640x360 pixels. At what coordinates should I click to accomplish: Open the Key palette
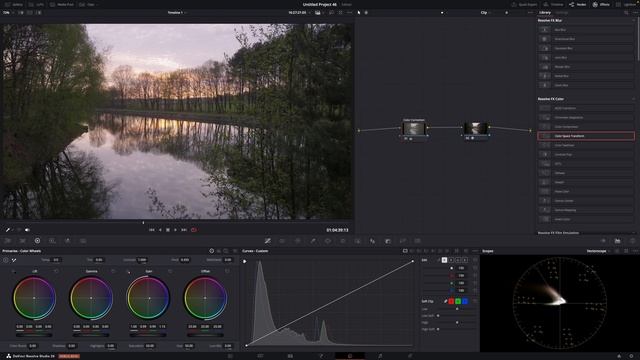387,241
